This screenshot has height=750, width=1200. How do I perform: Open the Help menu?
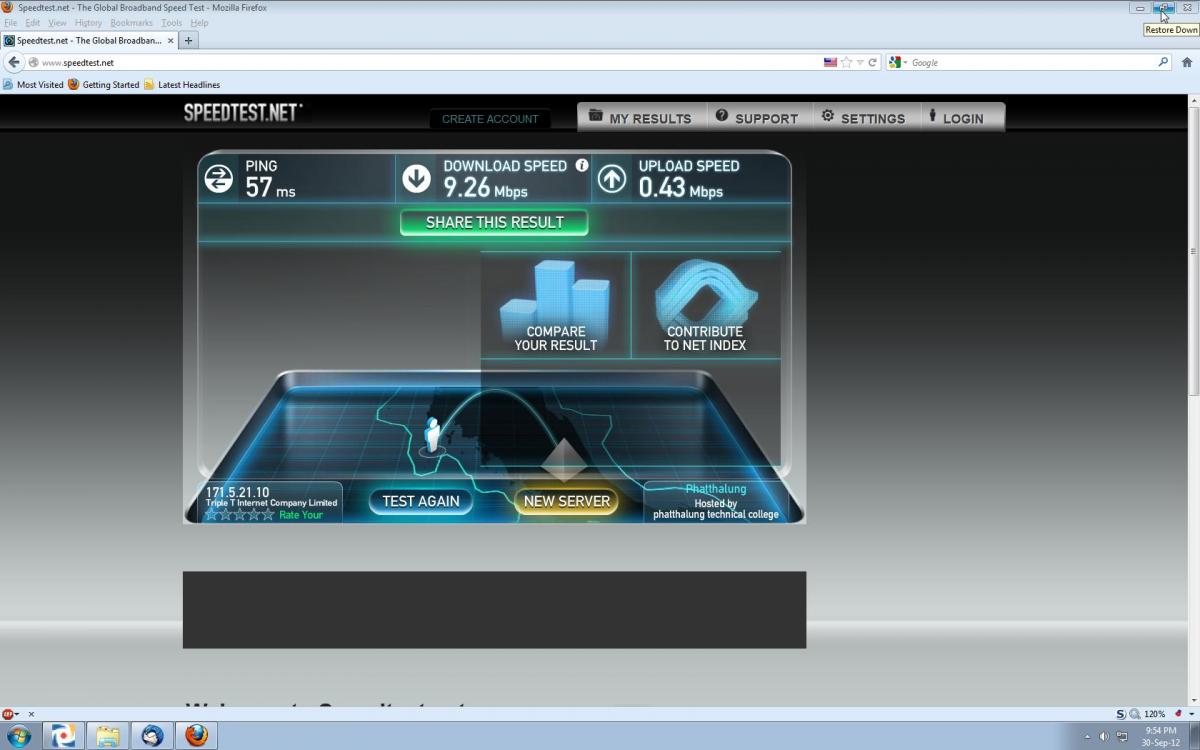click(199, 22)
